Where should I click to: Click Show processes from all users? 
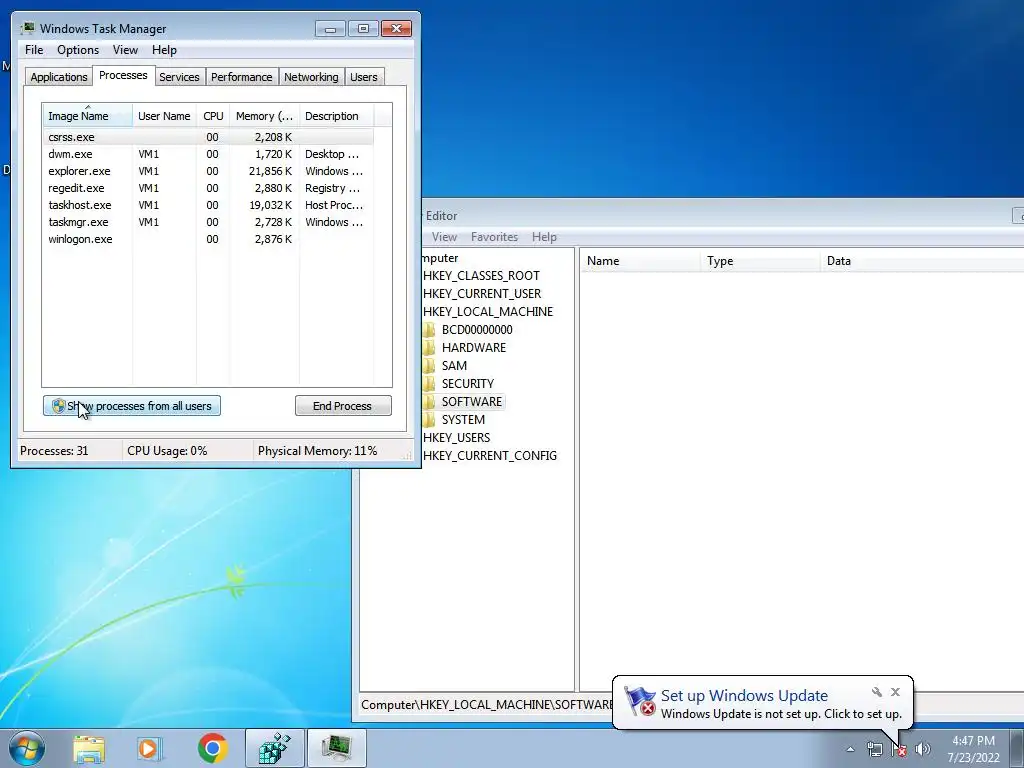[x=132, y=406]
